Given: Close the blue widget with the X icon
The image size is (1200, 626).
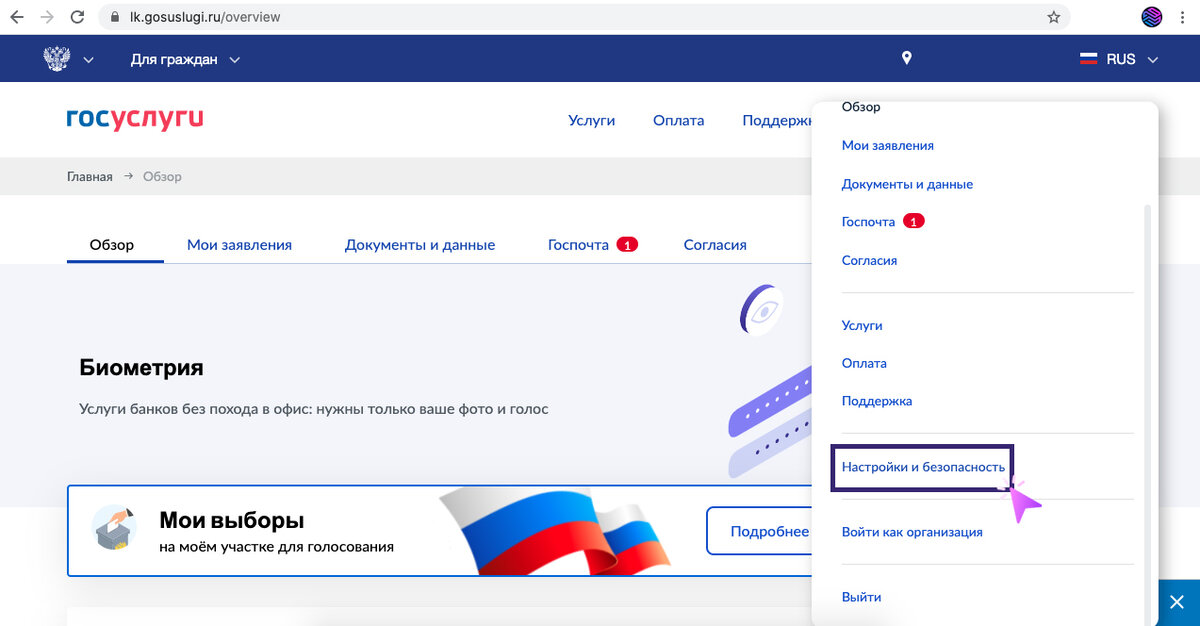Looking at the screenshot, I should [x=1177, y=603].
